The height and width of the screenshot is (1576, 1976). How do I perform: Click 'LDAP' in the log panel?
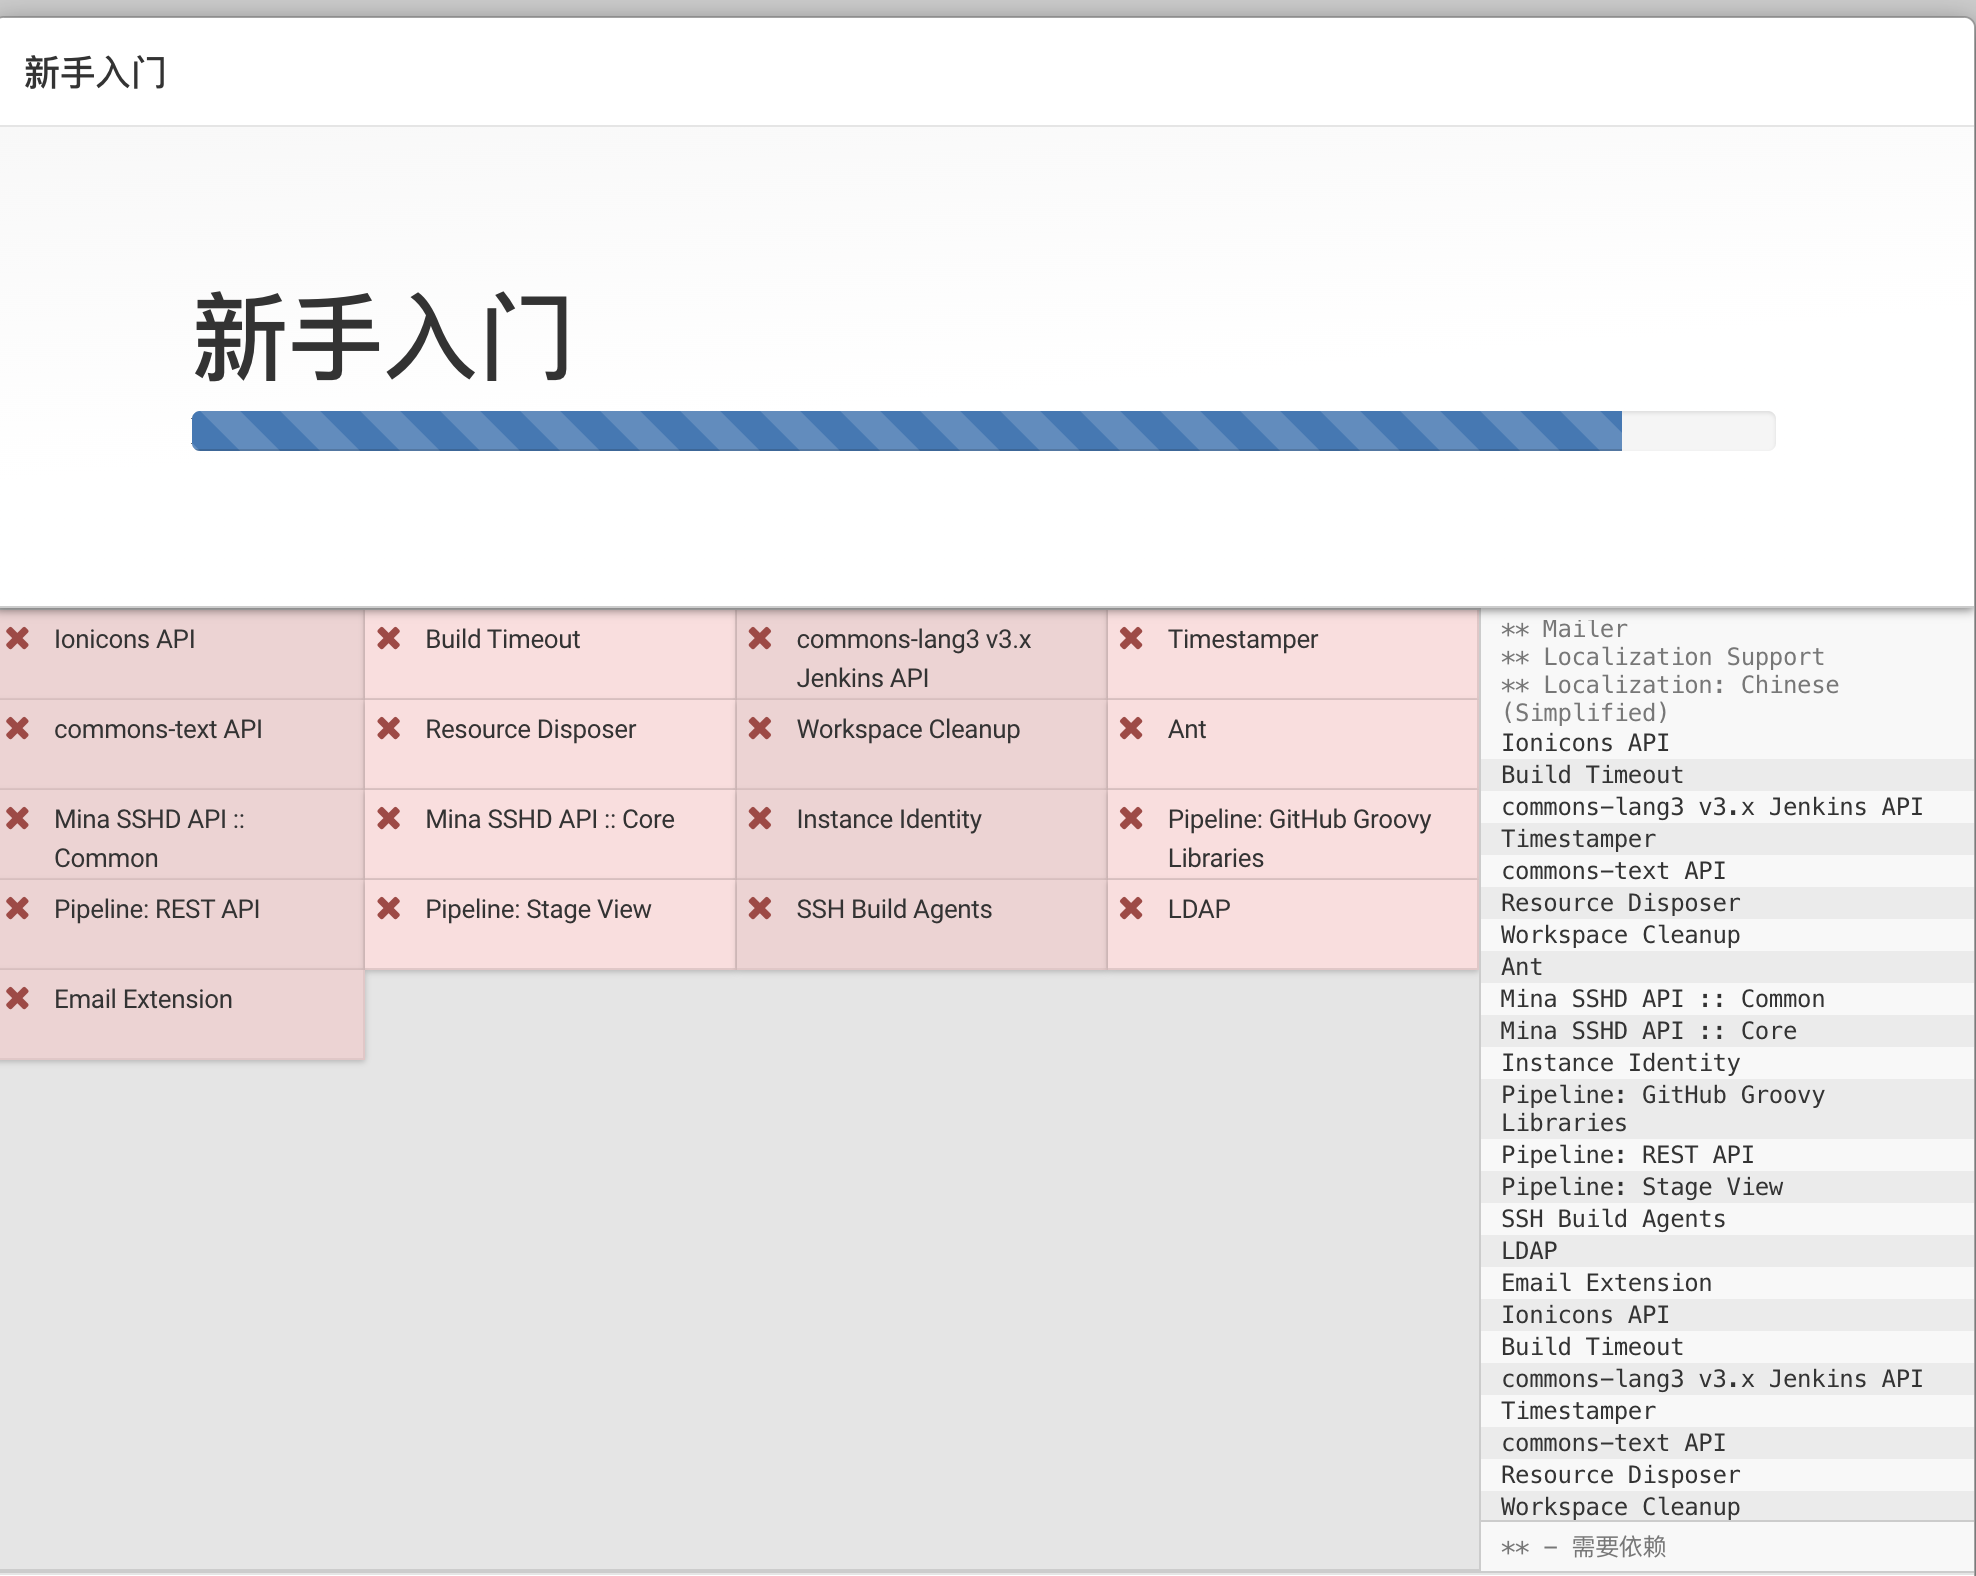click(x=1529, y=1251)
